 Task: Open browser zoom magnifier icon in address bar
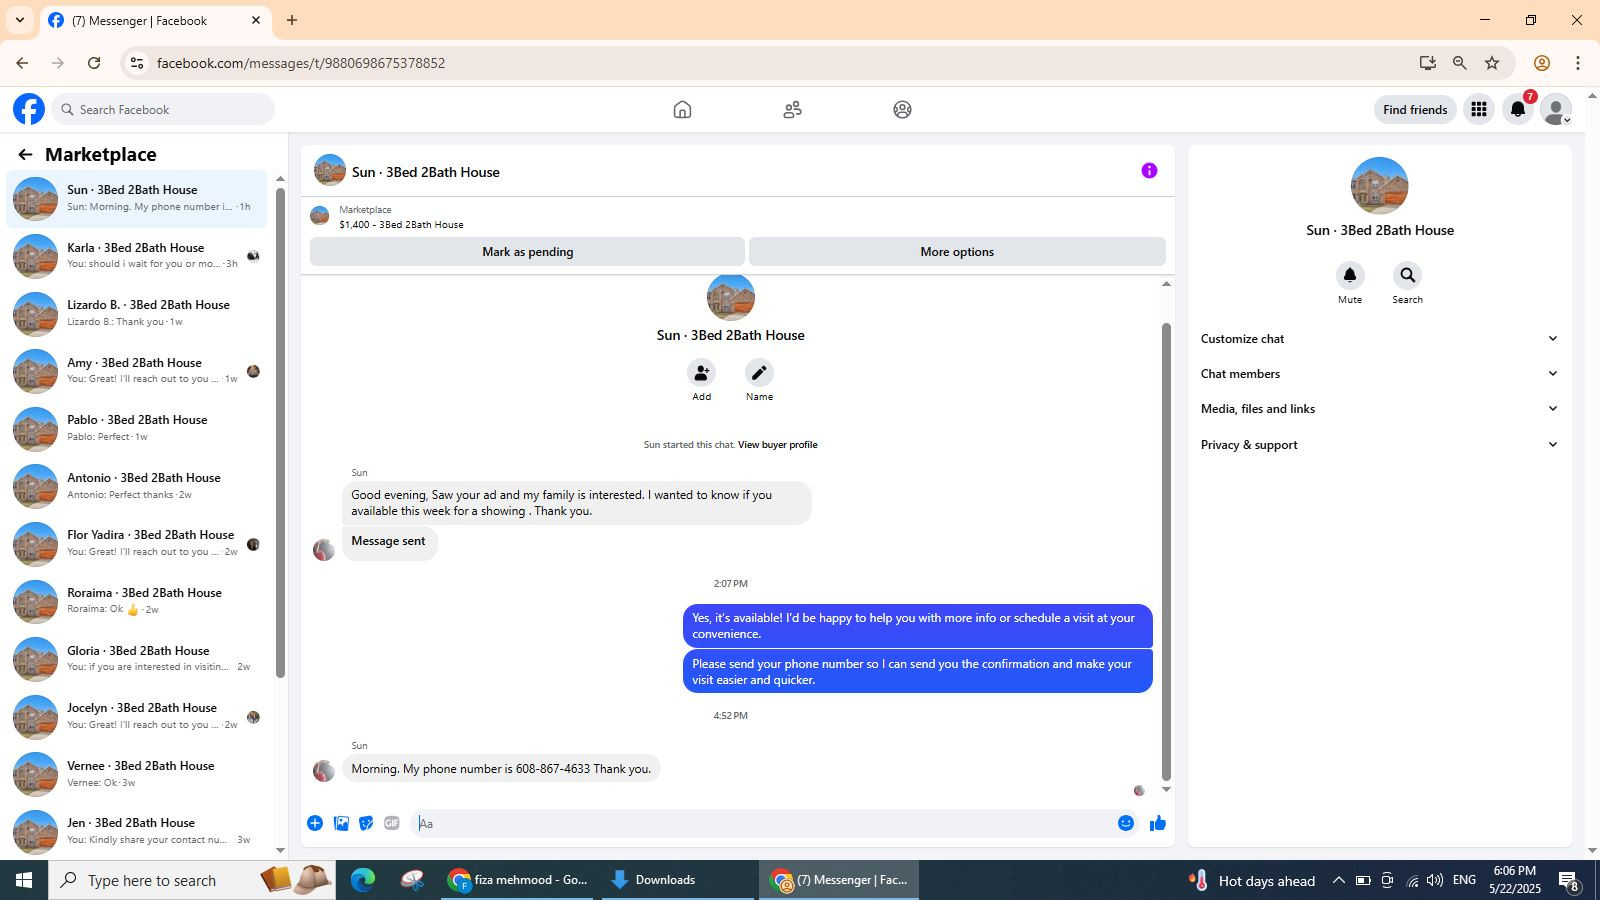coord(1460,63)
